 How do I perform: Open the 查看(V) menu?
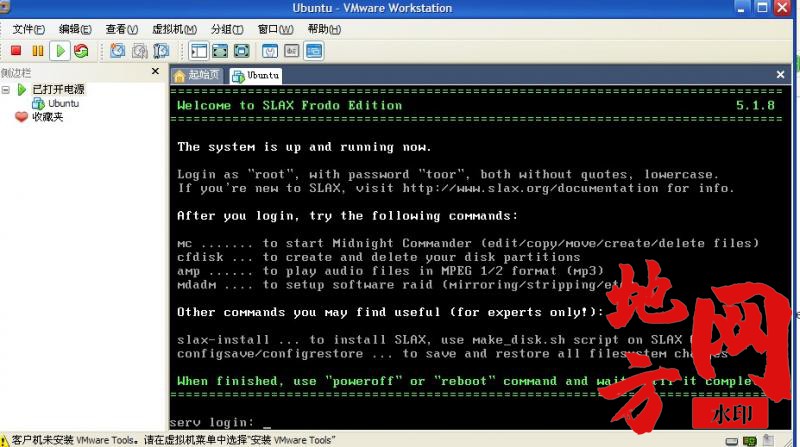[x=121, y=29]
